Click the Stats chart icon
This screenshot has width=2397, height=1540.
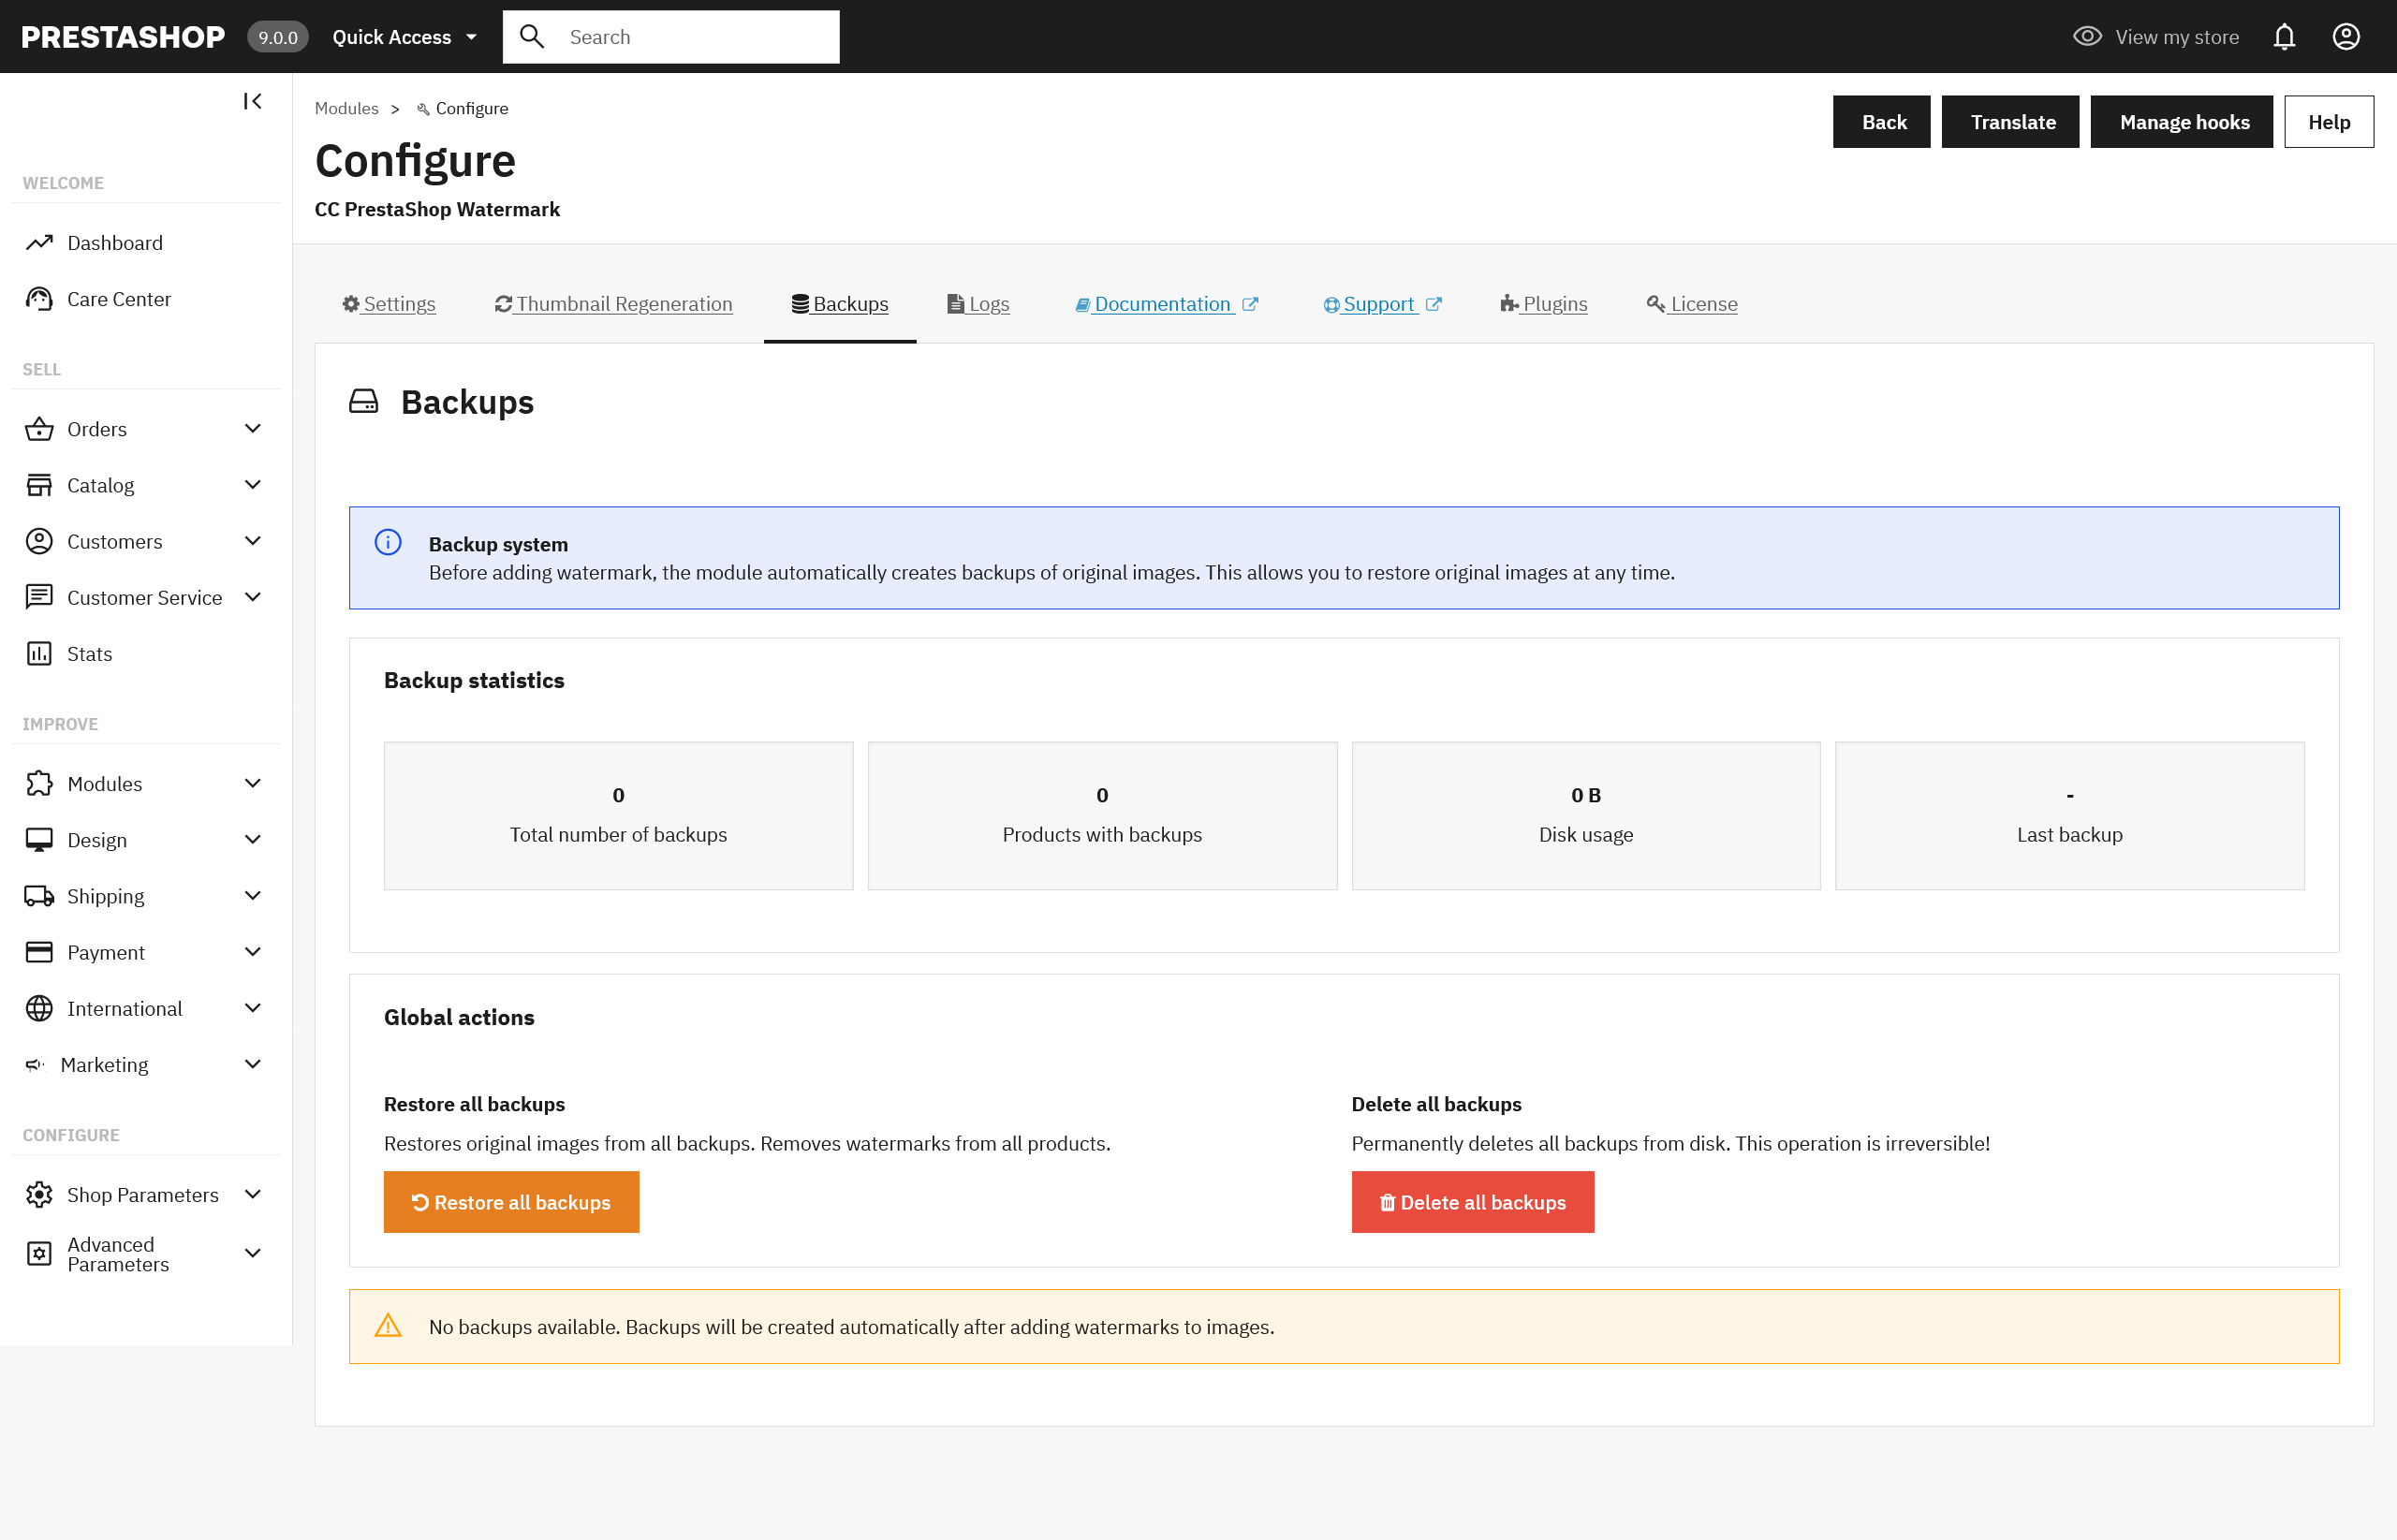coord(39,654)
